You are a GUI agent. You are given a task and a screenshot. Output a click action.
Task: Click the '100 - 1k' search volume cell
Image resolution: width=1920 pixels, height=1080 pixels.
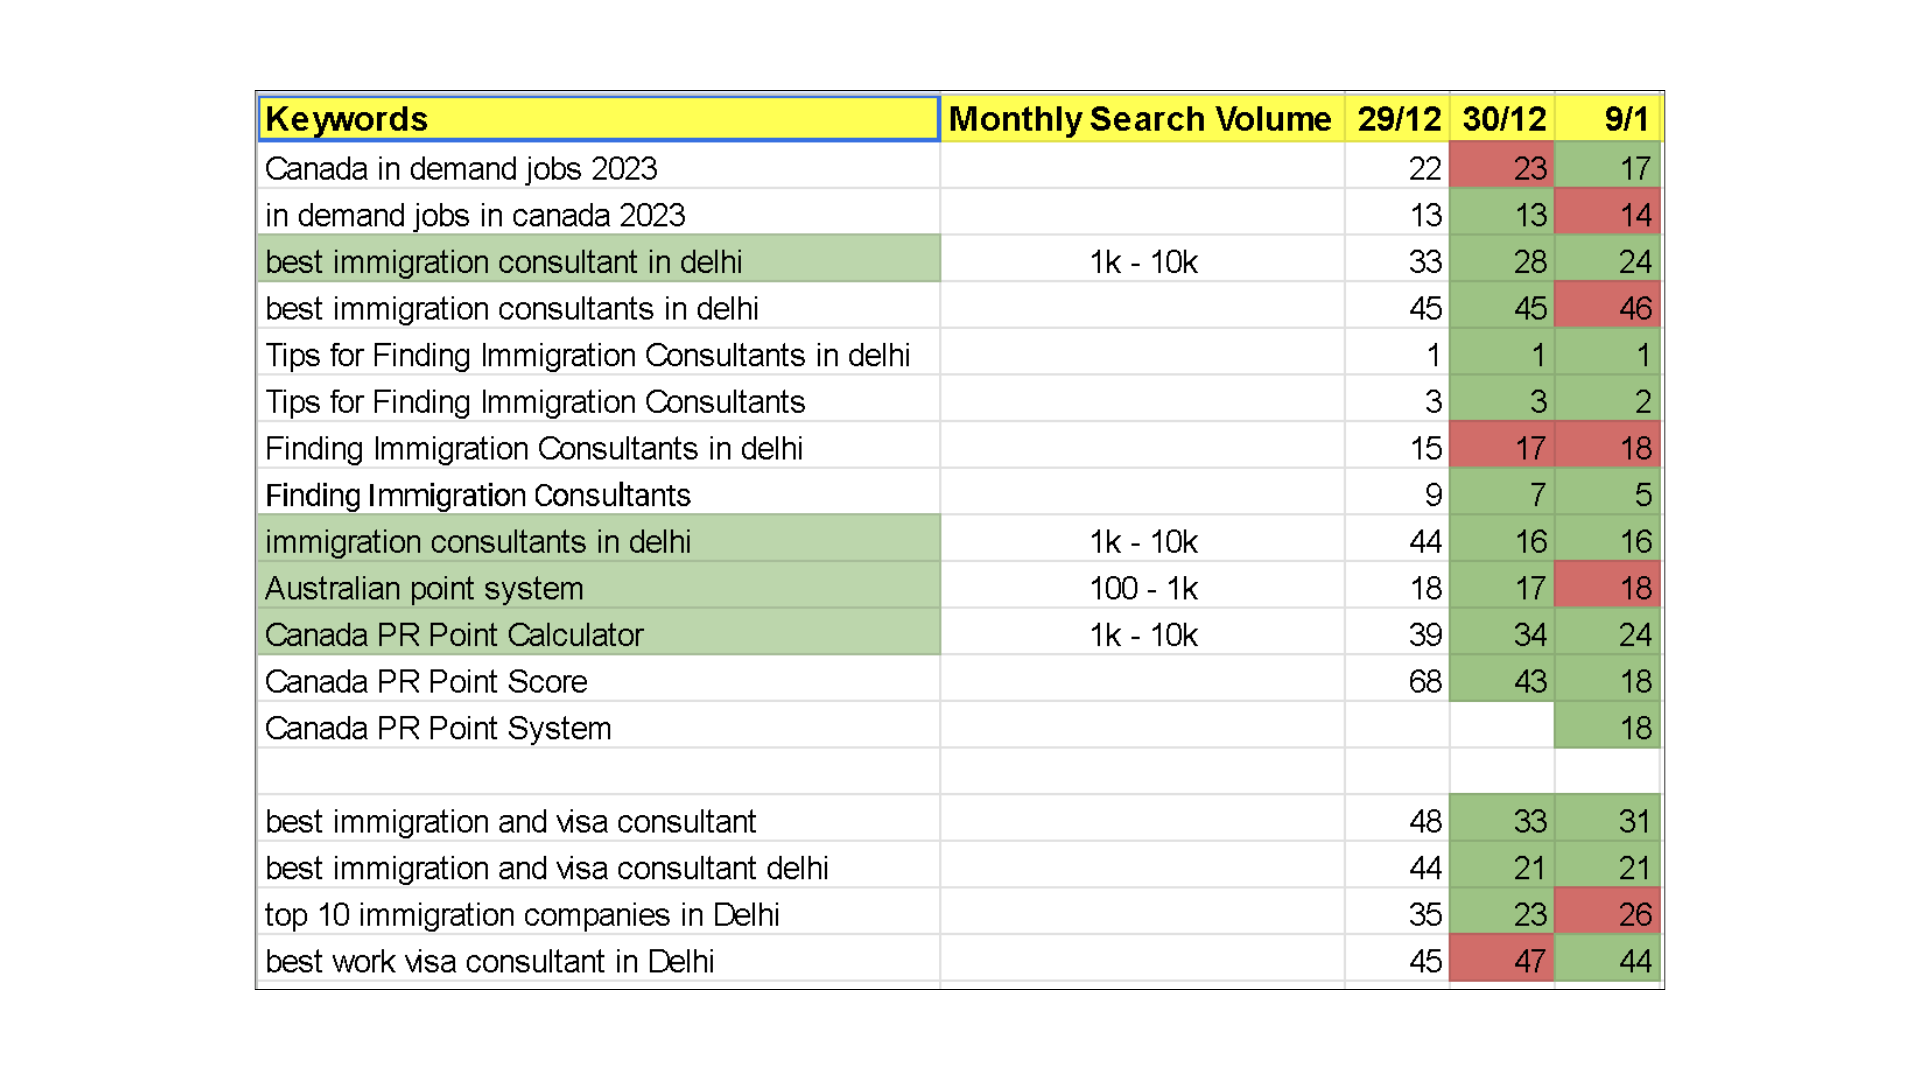pos(1142,588)
